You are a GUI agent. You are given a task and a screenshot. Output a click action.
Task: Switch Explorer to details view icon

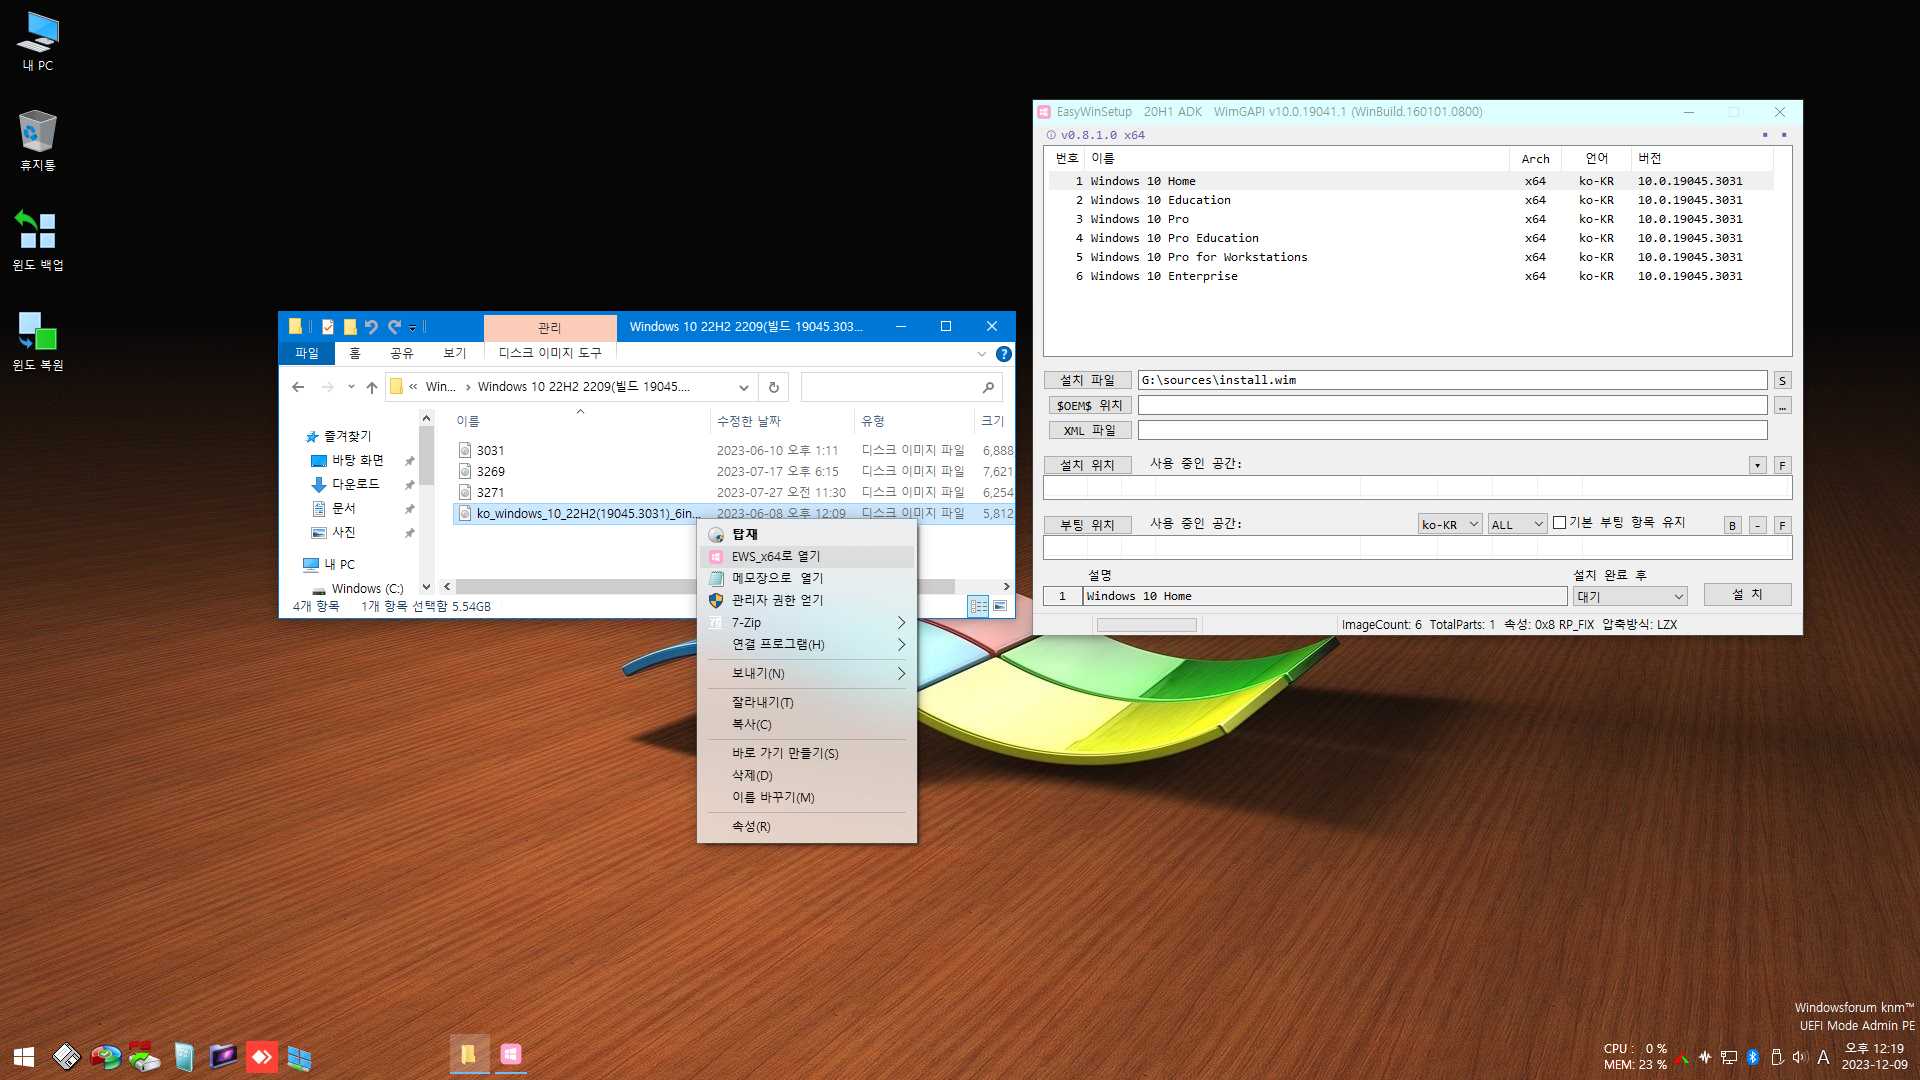click(978, 606)
